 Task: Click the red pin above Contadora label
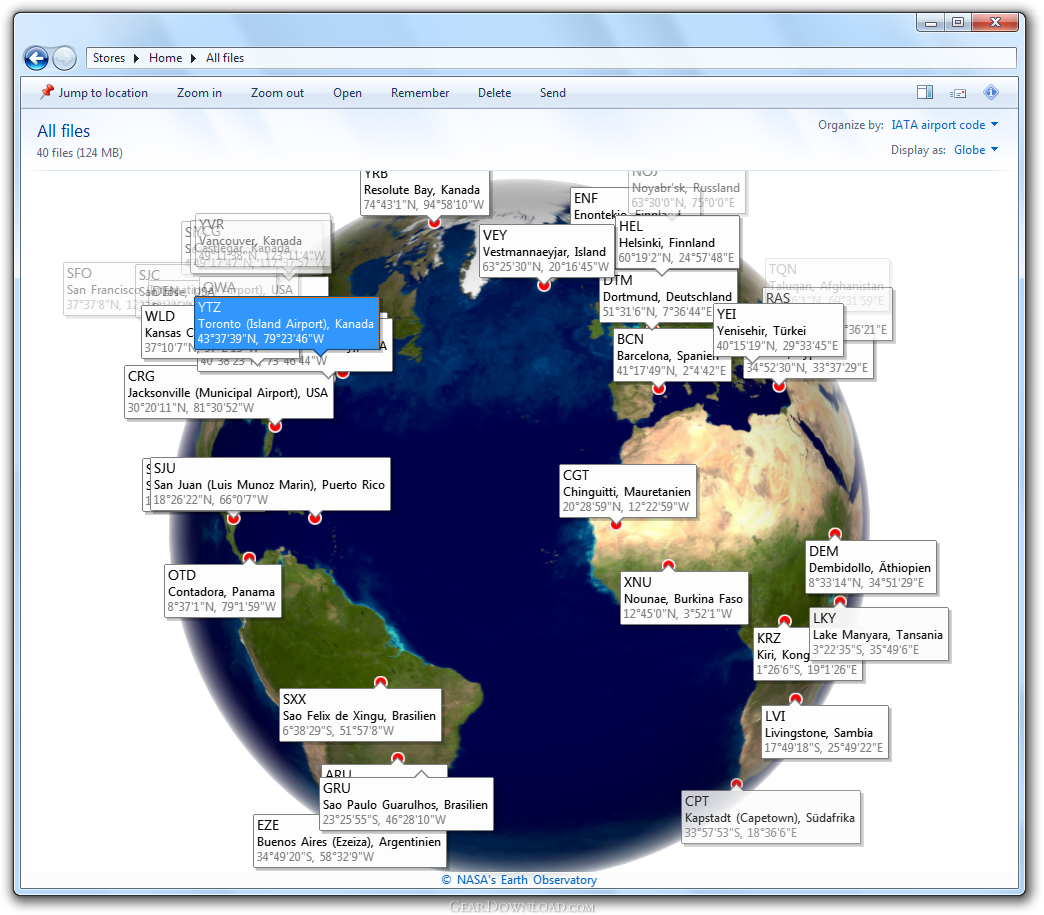(x=249, y=558)
